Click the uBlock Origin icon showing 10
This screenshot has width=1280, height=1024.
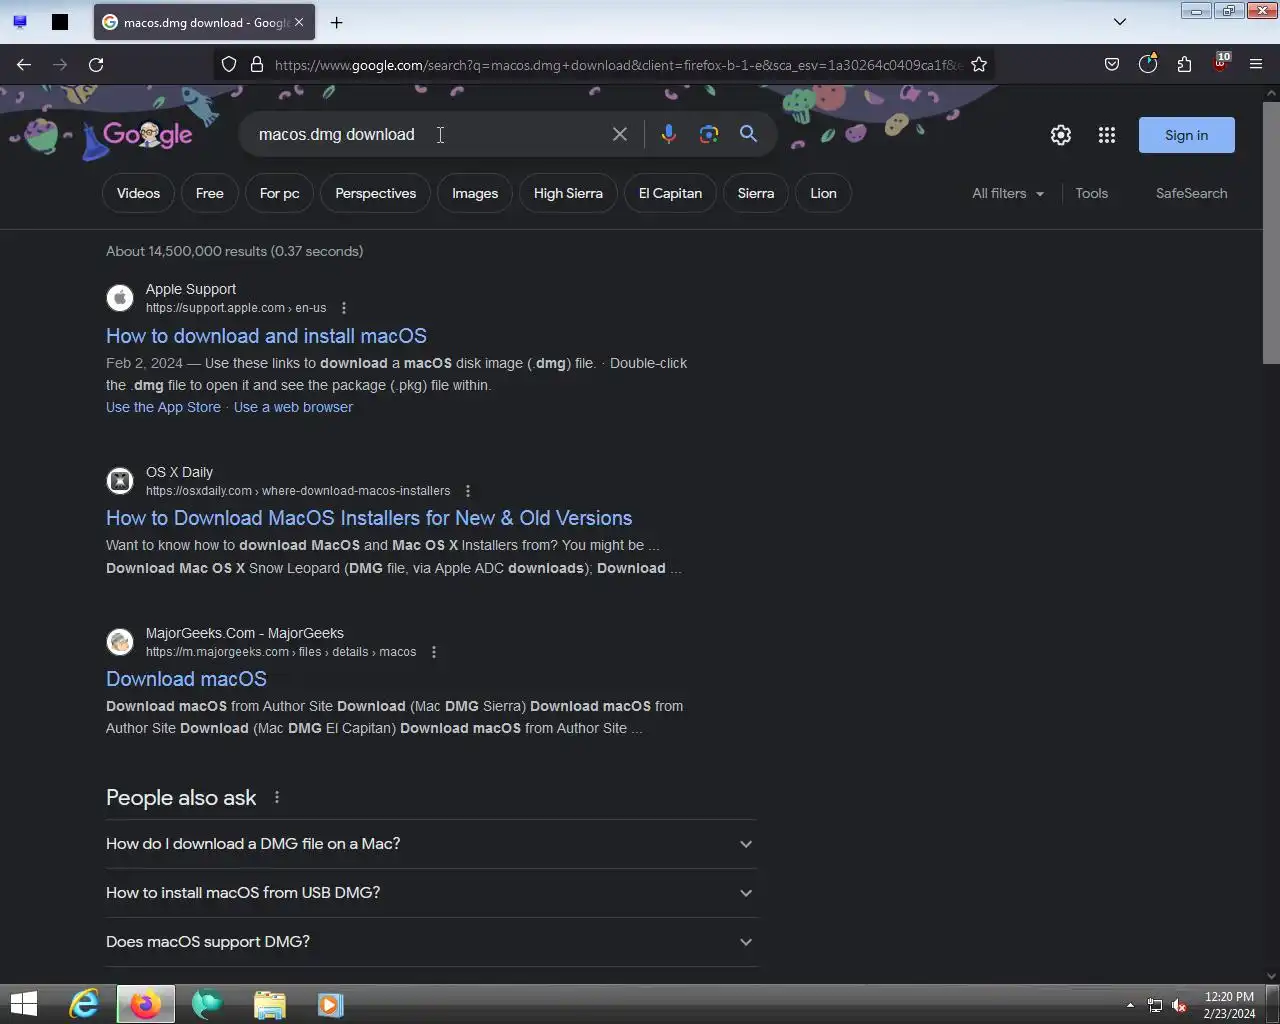(x=1221, y=63)
